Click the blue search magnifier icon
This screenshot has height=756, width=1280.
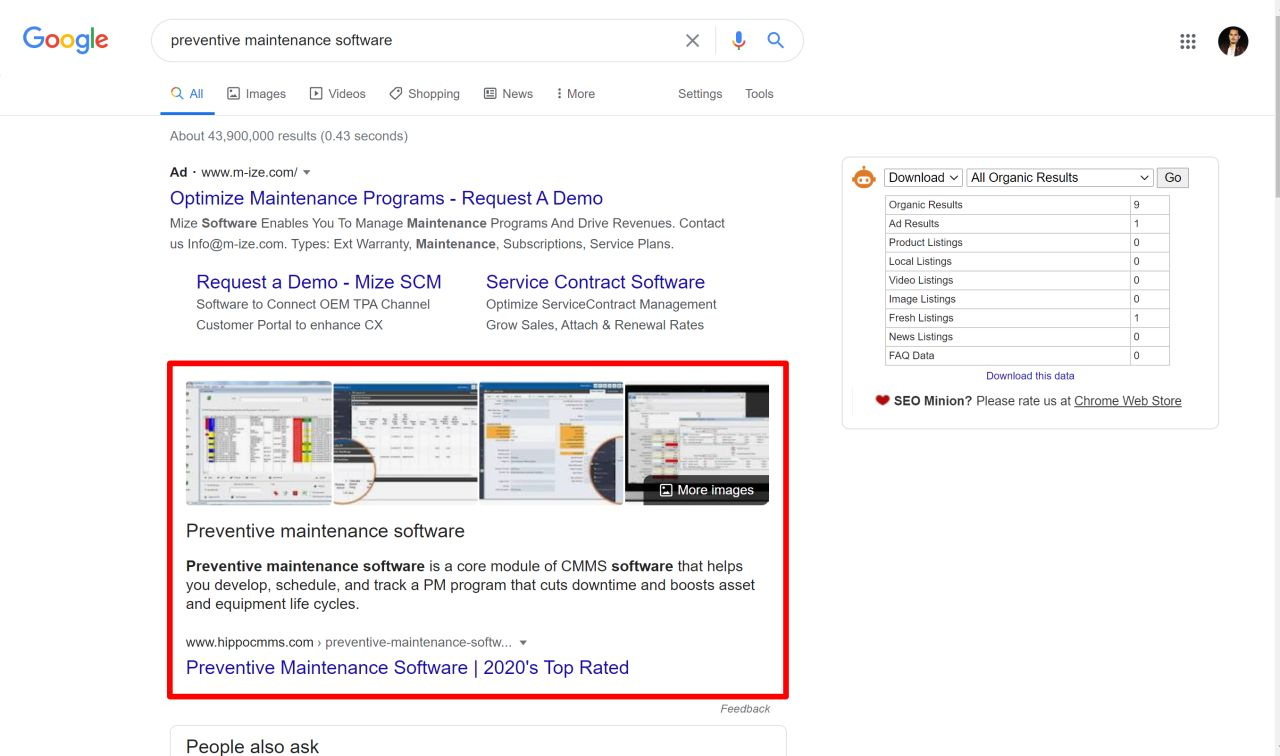(x=775, y=40)
